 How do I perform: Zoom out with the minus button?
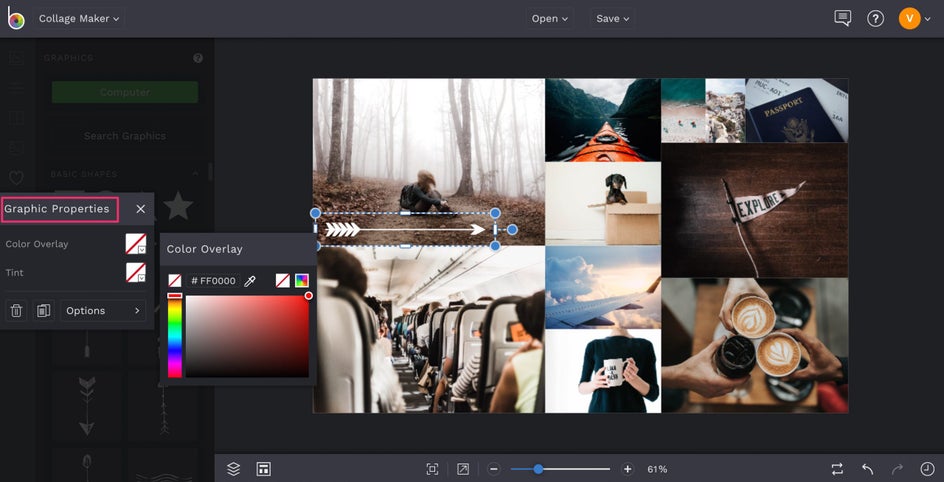tap(494, 469)
